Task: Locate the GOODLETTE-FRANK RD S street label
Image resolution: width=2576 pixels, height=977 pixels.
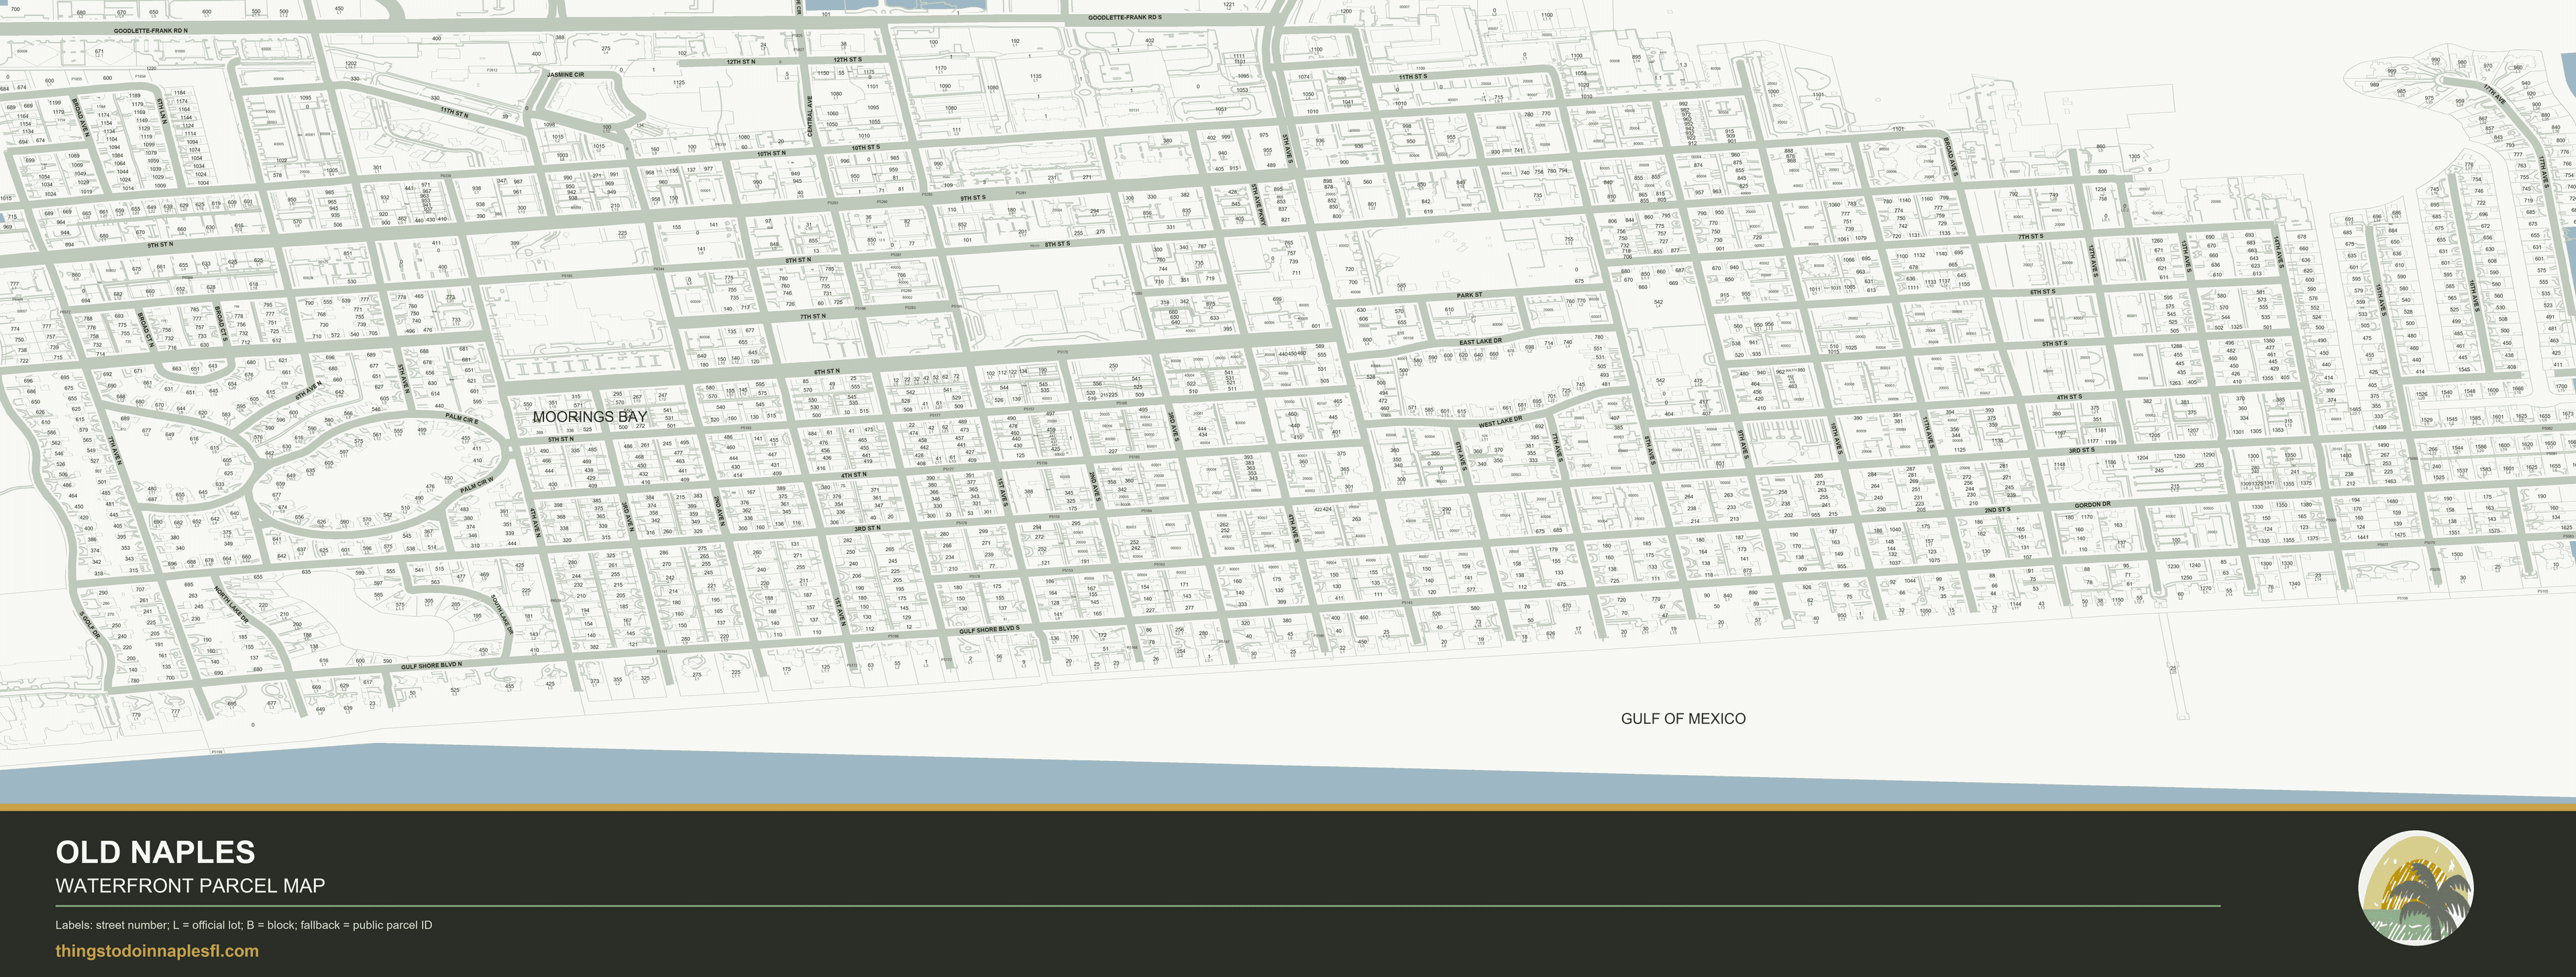Action: tap(1125, 17)
